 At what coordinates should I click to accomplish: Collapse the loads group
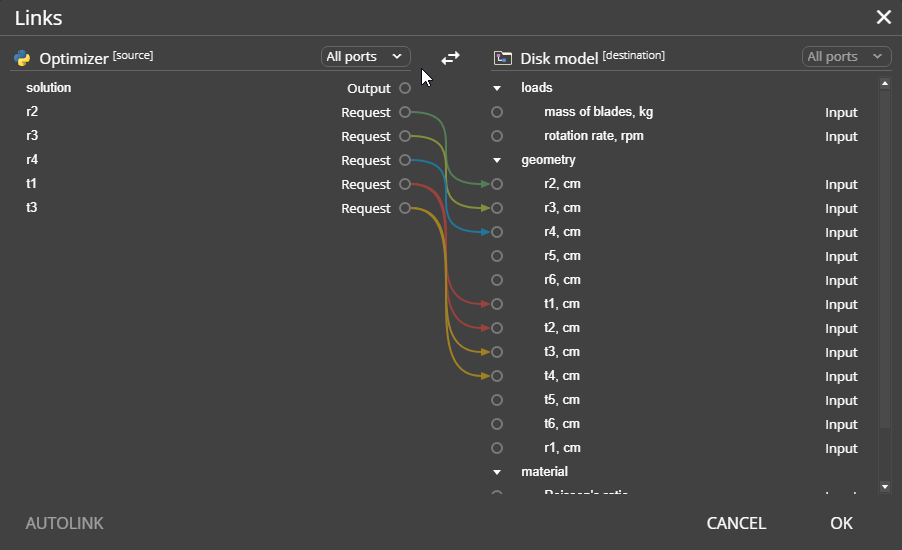coord(497,88)
